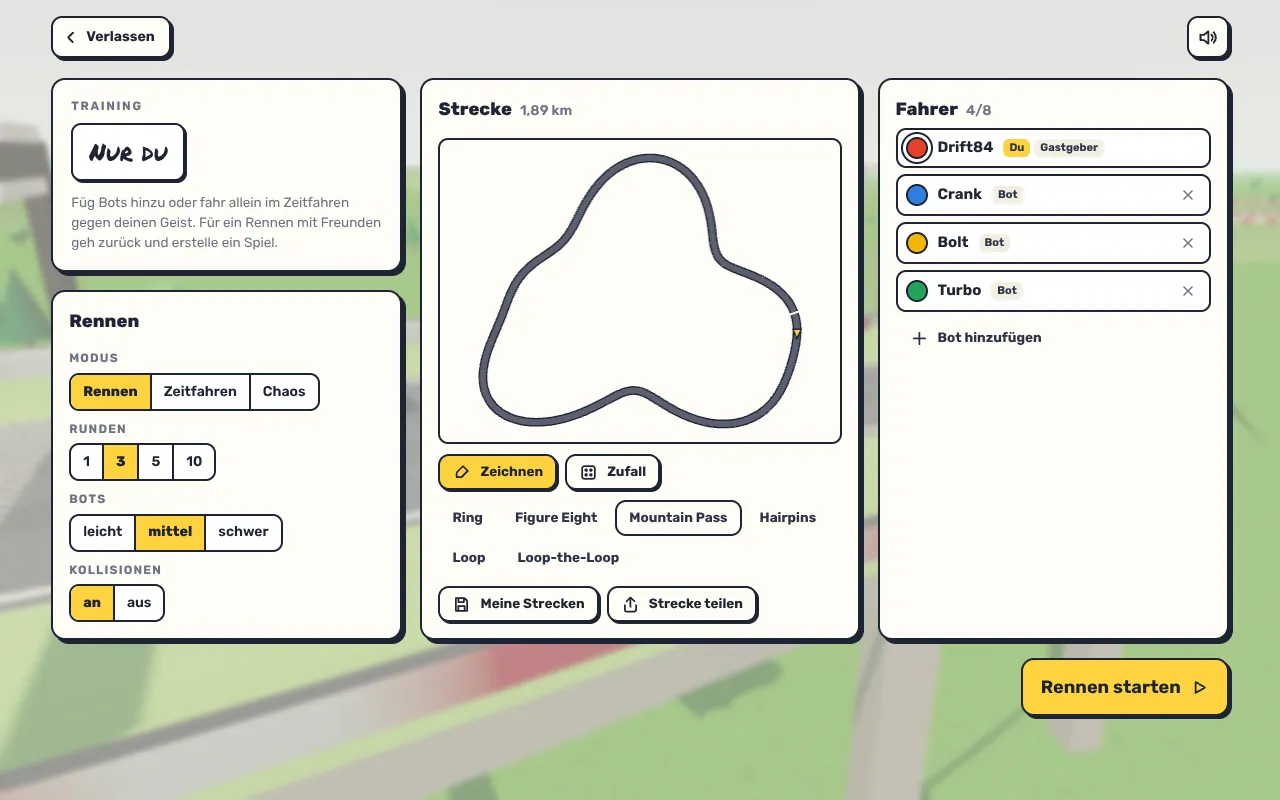Image resolution: width=1280 pixels, height=800 pixels.
Task: Click the dice icon on Zufall
Action: (589, 472)
